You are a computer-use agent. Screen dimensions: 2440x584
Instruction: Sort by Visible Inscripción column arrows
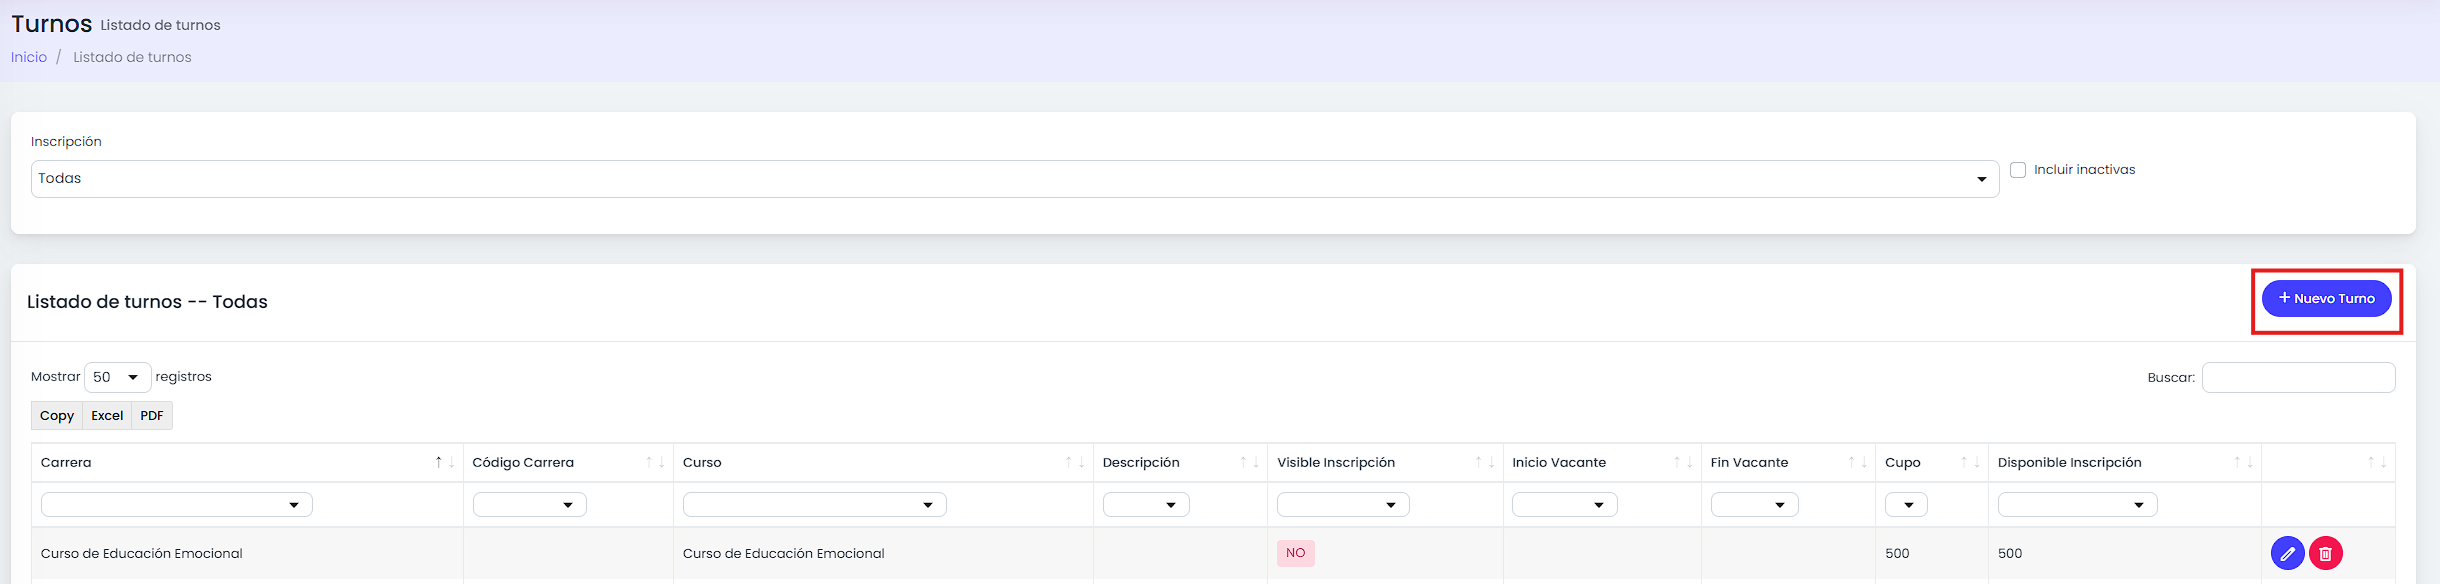pyautogui.click(x=1485, y=462)
